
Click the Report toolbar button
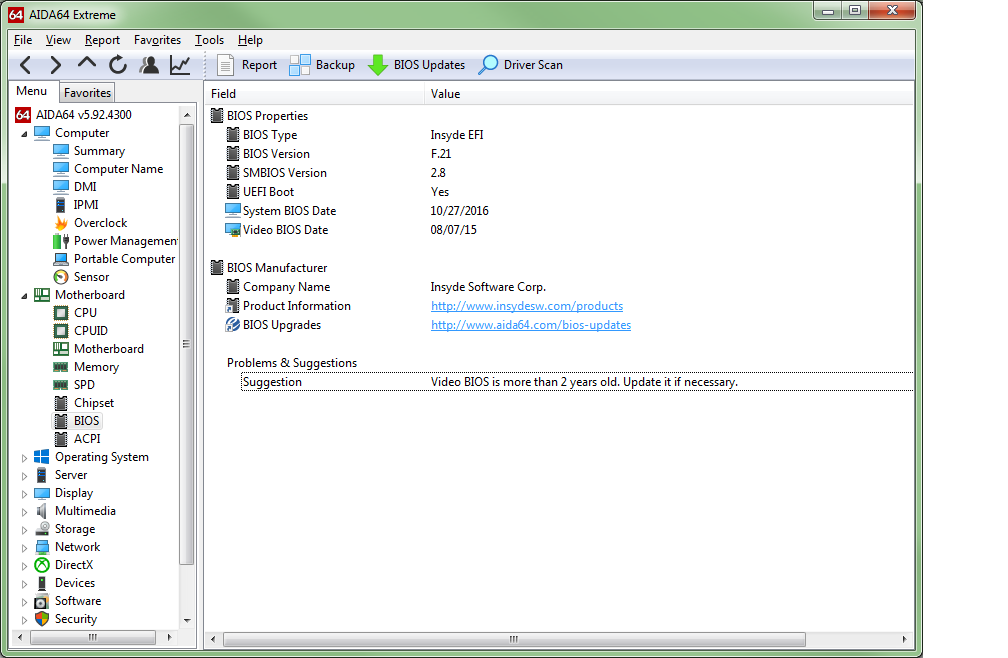pos(248,65)
